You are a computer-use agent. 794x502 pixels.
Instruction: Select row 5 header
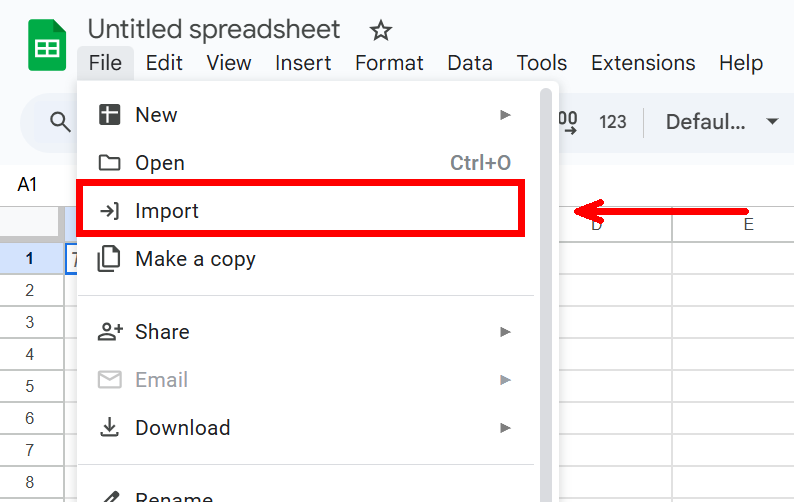30,386
